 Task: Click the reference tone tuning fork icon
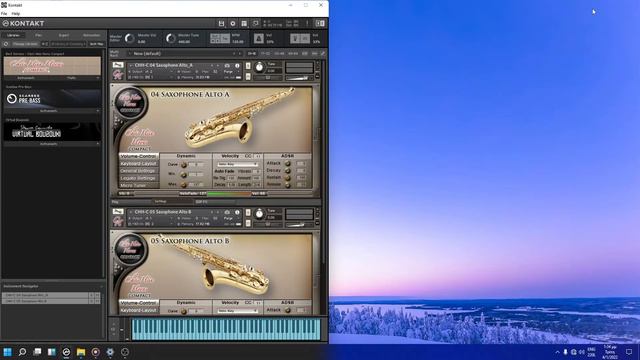pyautogui.click(x=295, y=38)
